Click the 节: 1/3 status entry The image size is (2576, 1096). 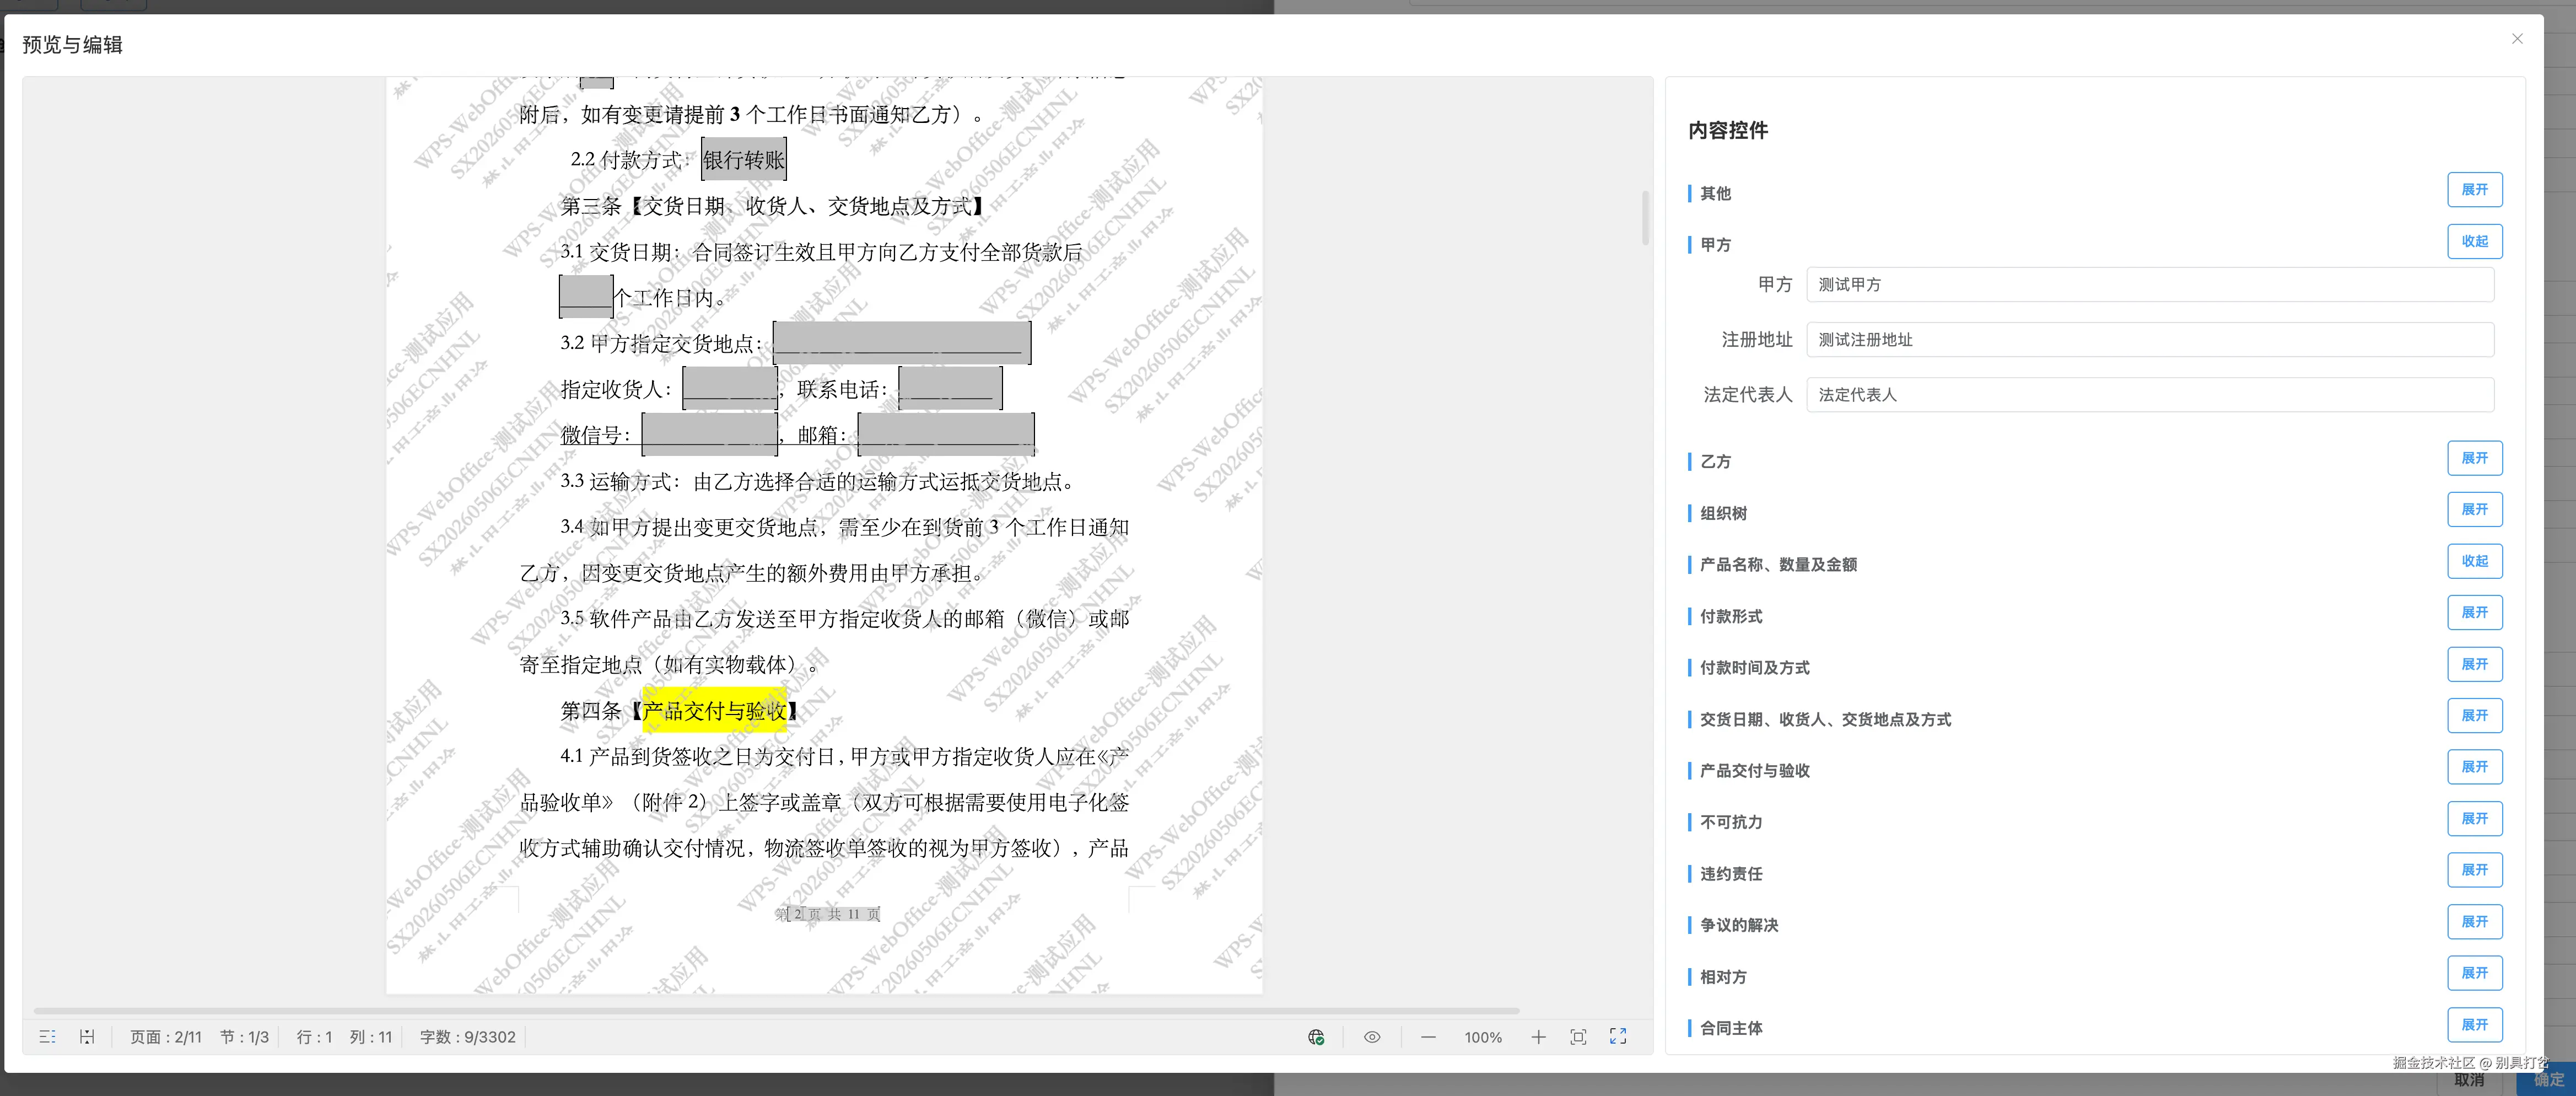(244, 1037)
